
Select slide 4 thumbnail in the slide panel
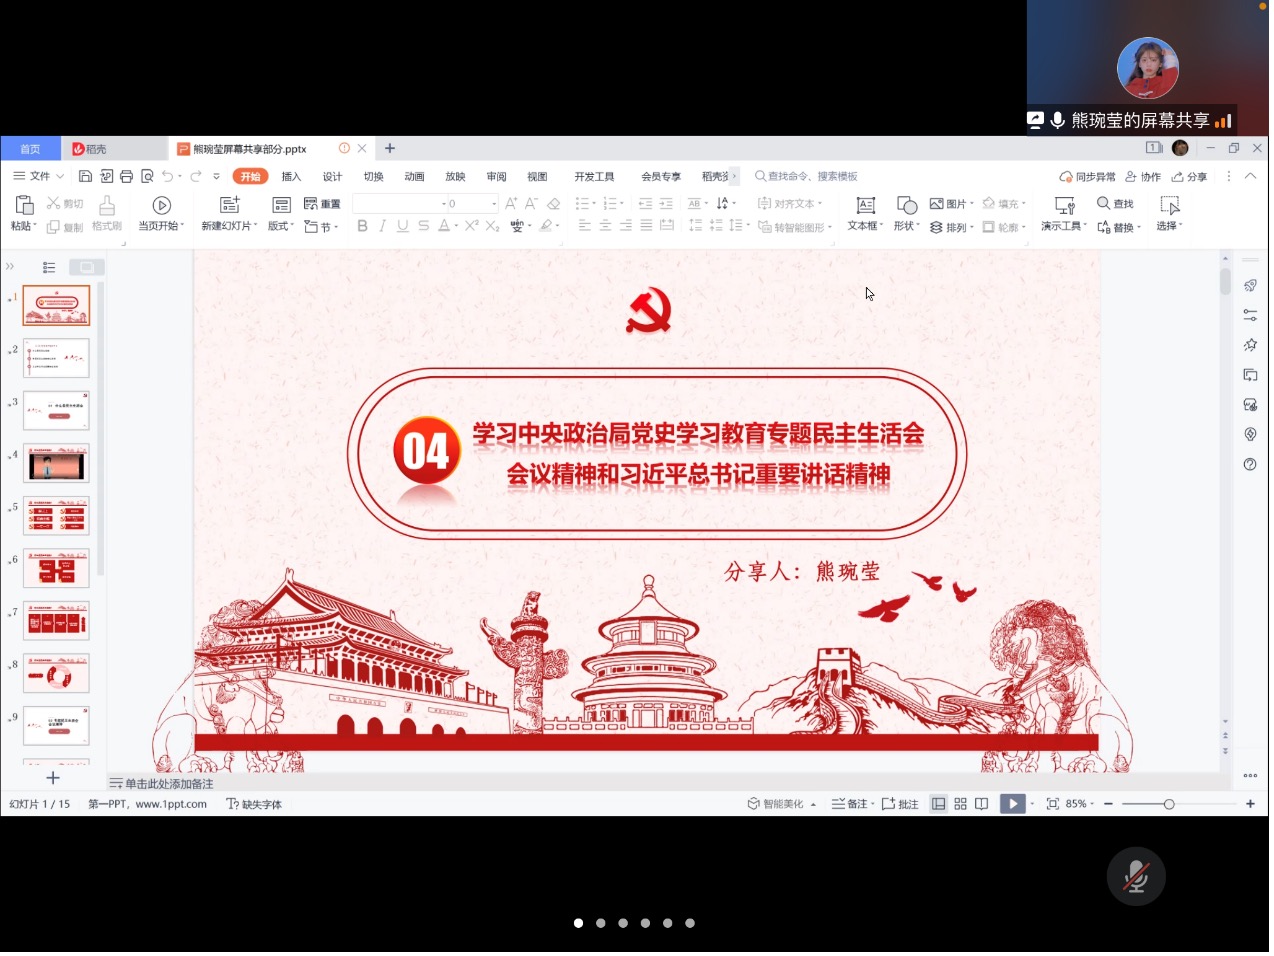click(x=57, y=464)
